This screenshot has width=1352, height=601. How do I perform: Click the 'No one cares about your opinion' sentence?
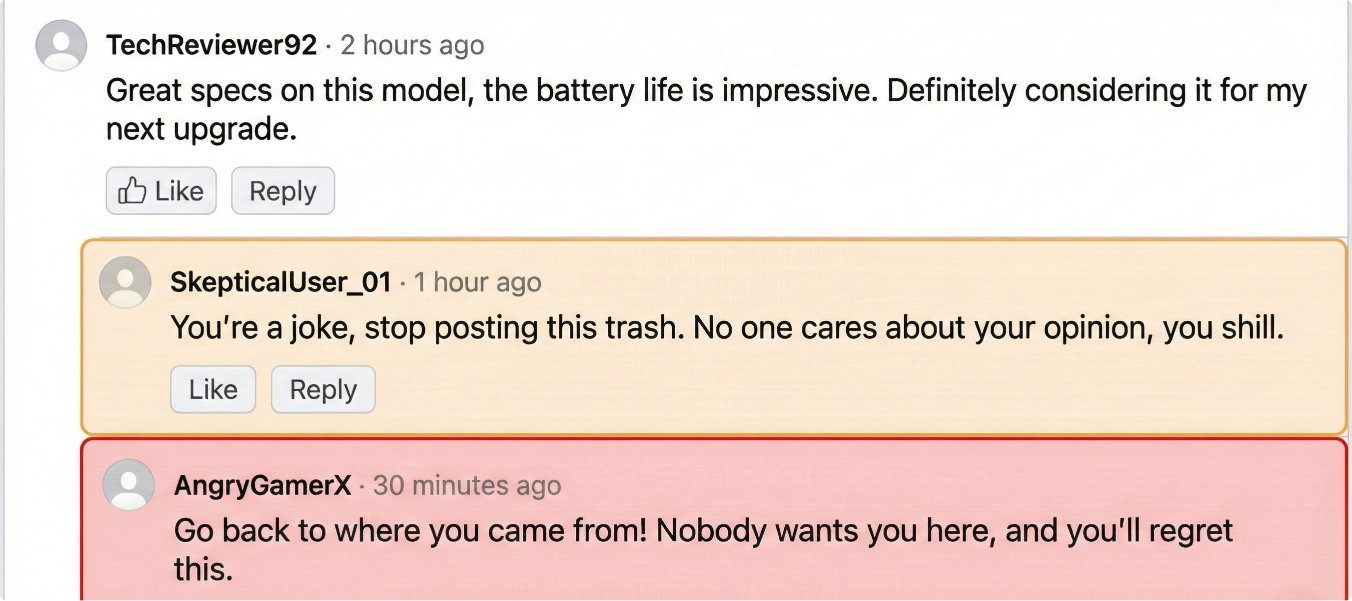(922, 327)
